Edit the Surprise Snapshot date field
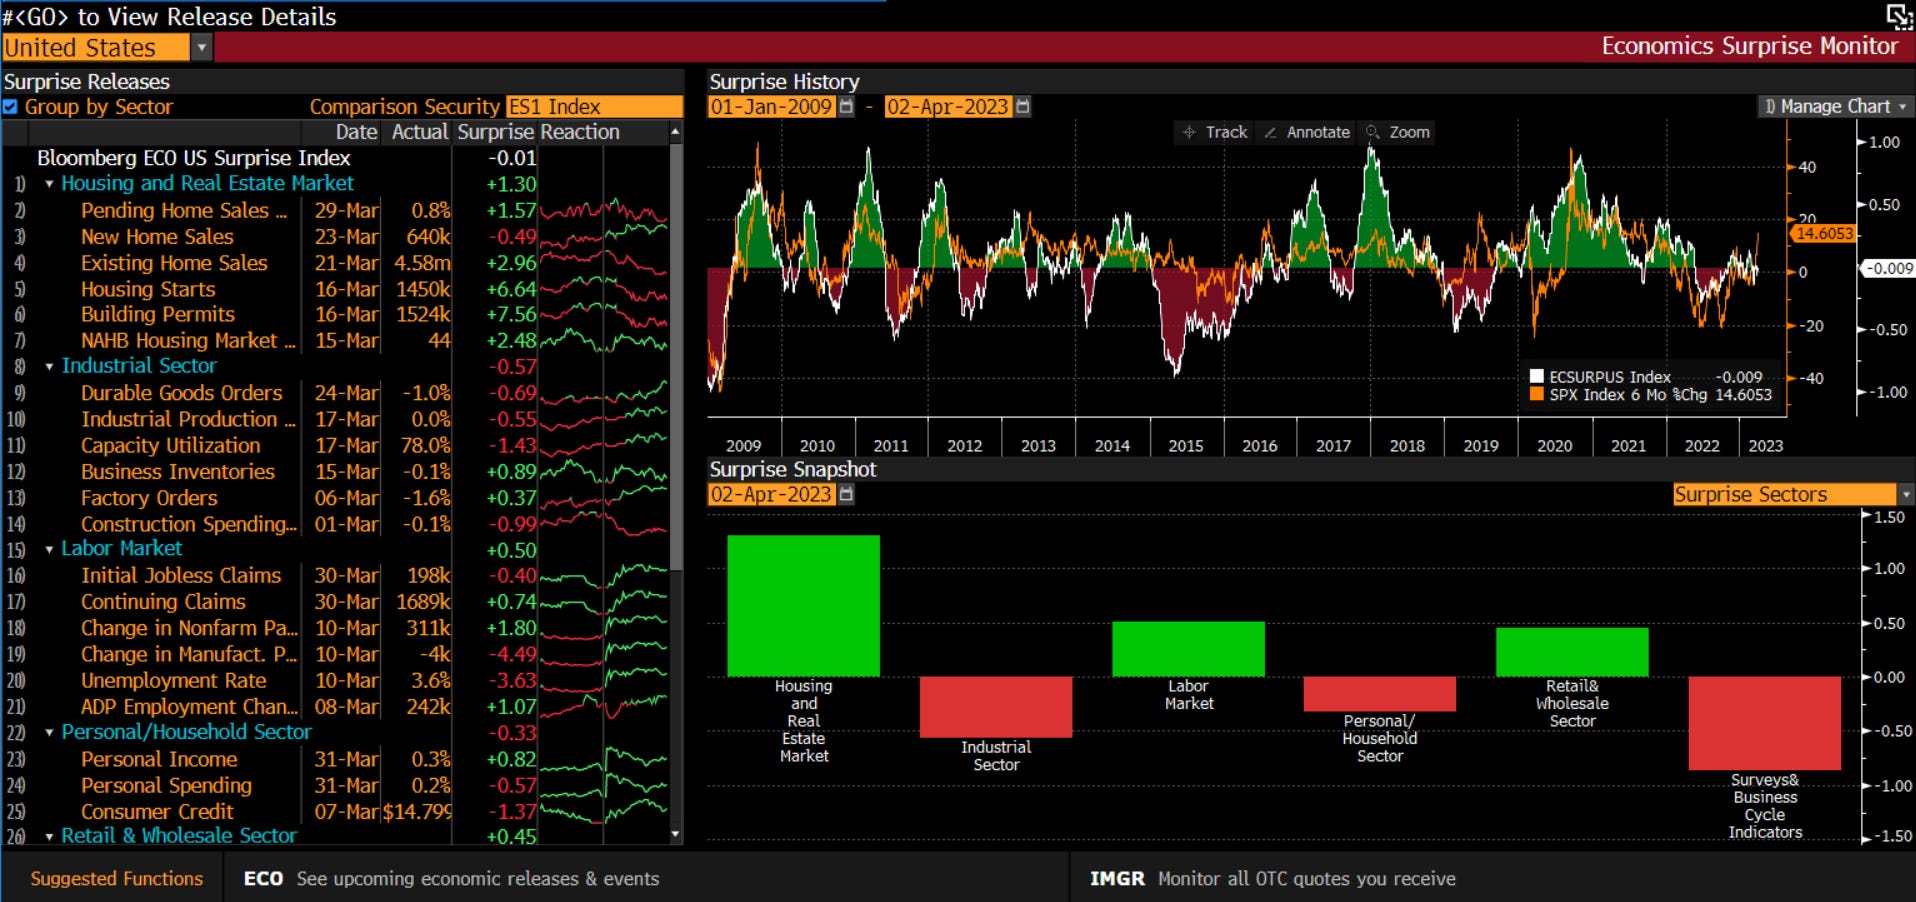The image size is (1916, 902). 771,494
